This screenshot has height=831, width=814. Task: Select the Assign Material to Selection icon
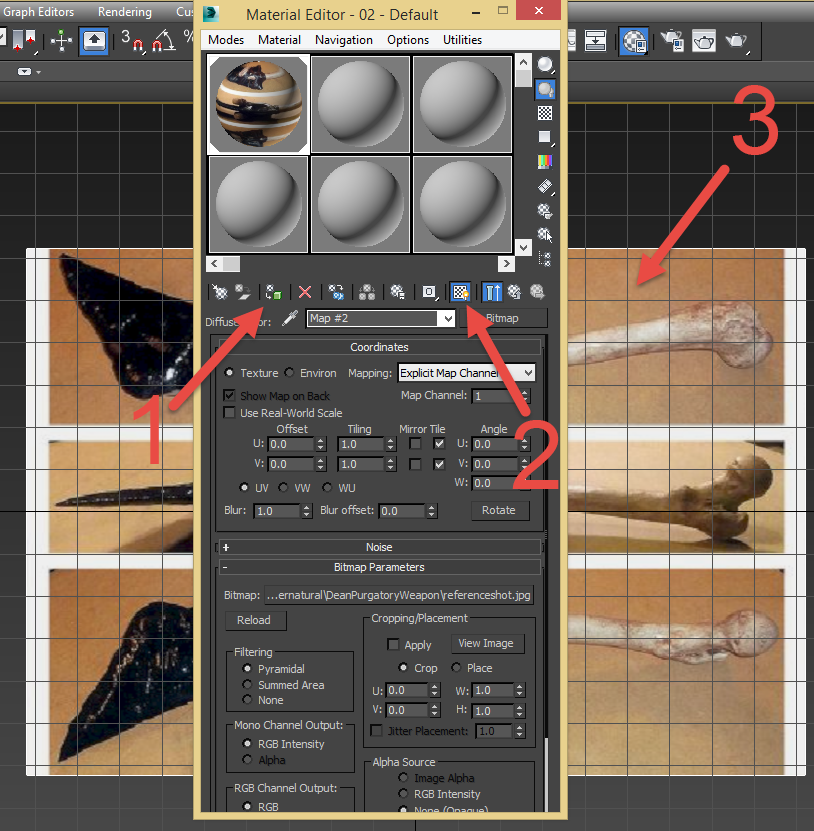(273, 291)
